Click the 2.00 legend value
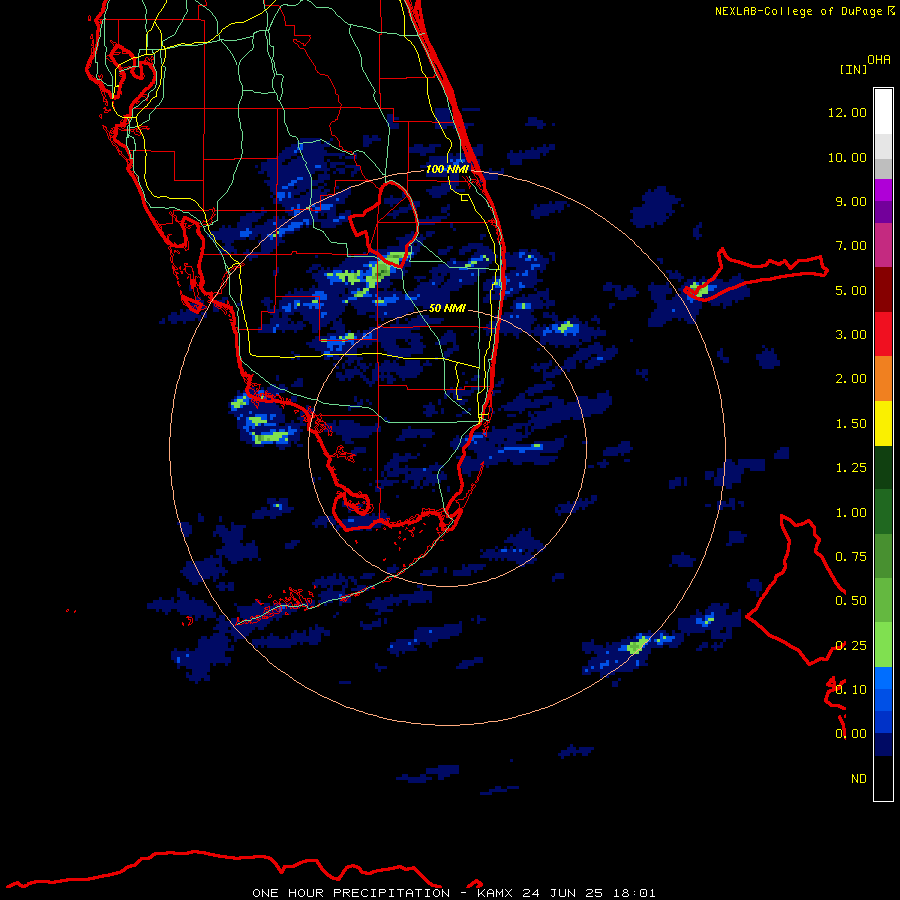 [851, 379]
